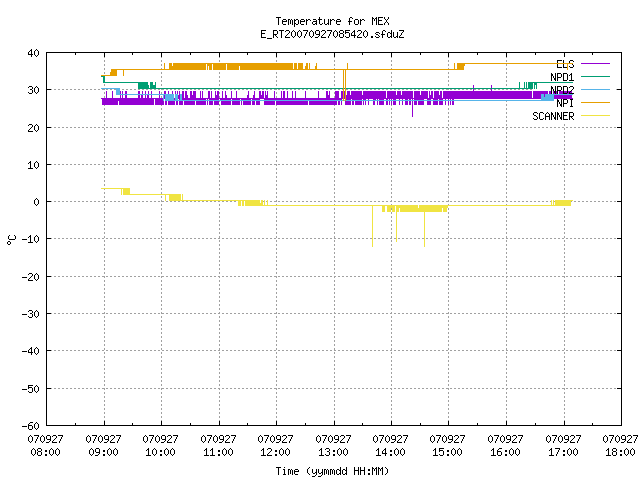Click the x-axis tick label 17:00
Screen dimensions: 640x480
(x=564, y=452)
